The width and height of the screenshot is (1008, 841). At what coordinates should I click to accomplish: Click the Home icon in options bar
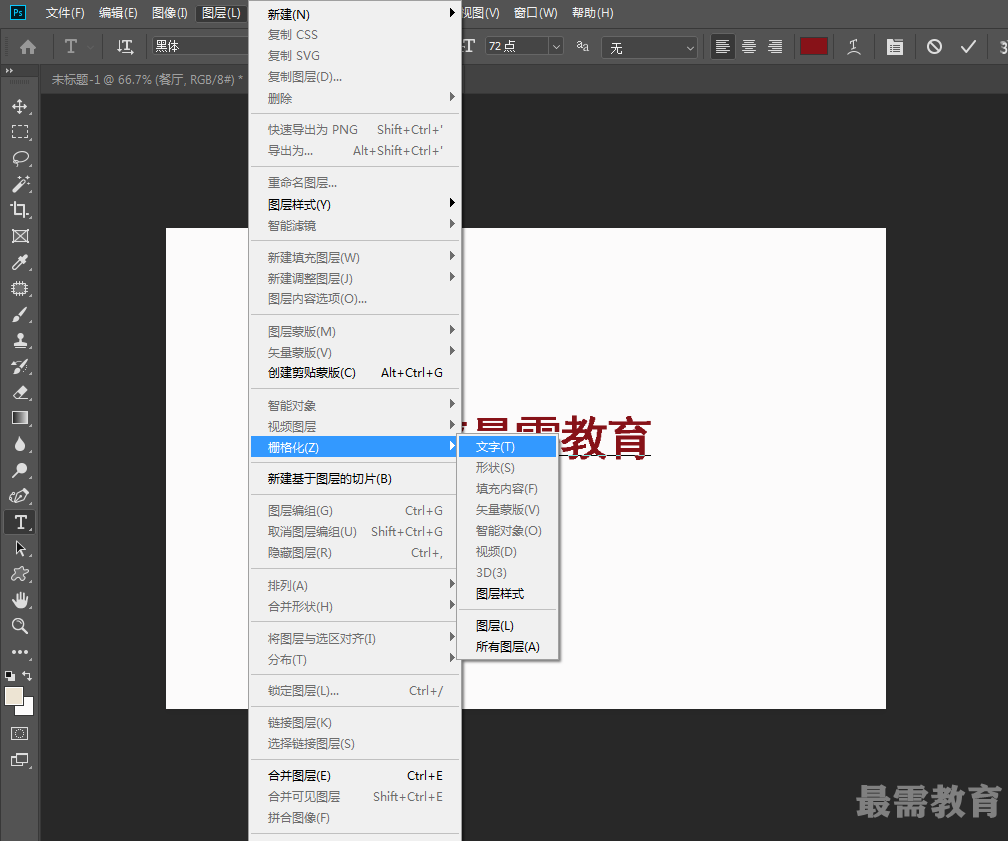(x=28, y=47)
